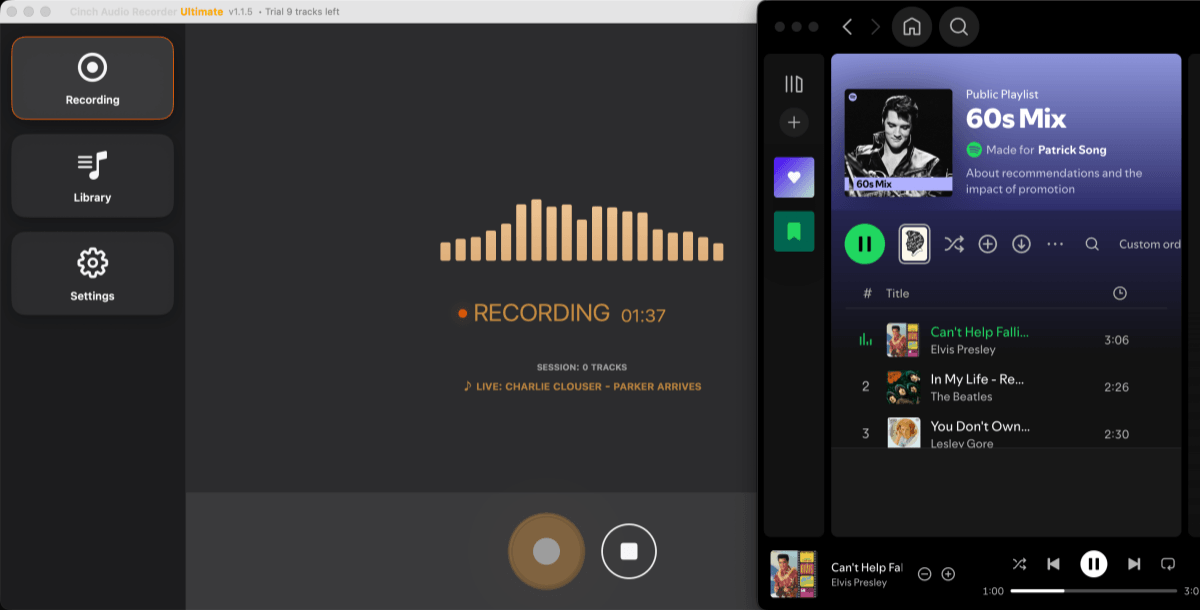Open the green bookmark Your Episodes item

[794, 231]
